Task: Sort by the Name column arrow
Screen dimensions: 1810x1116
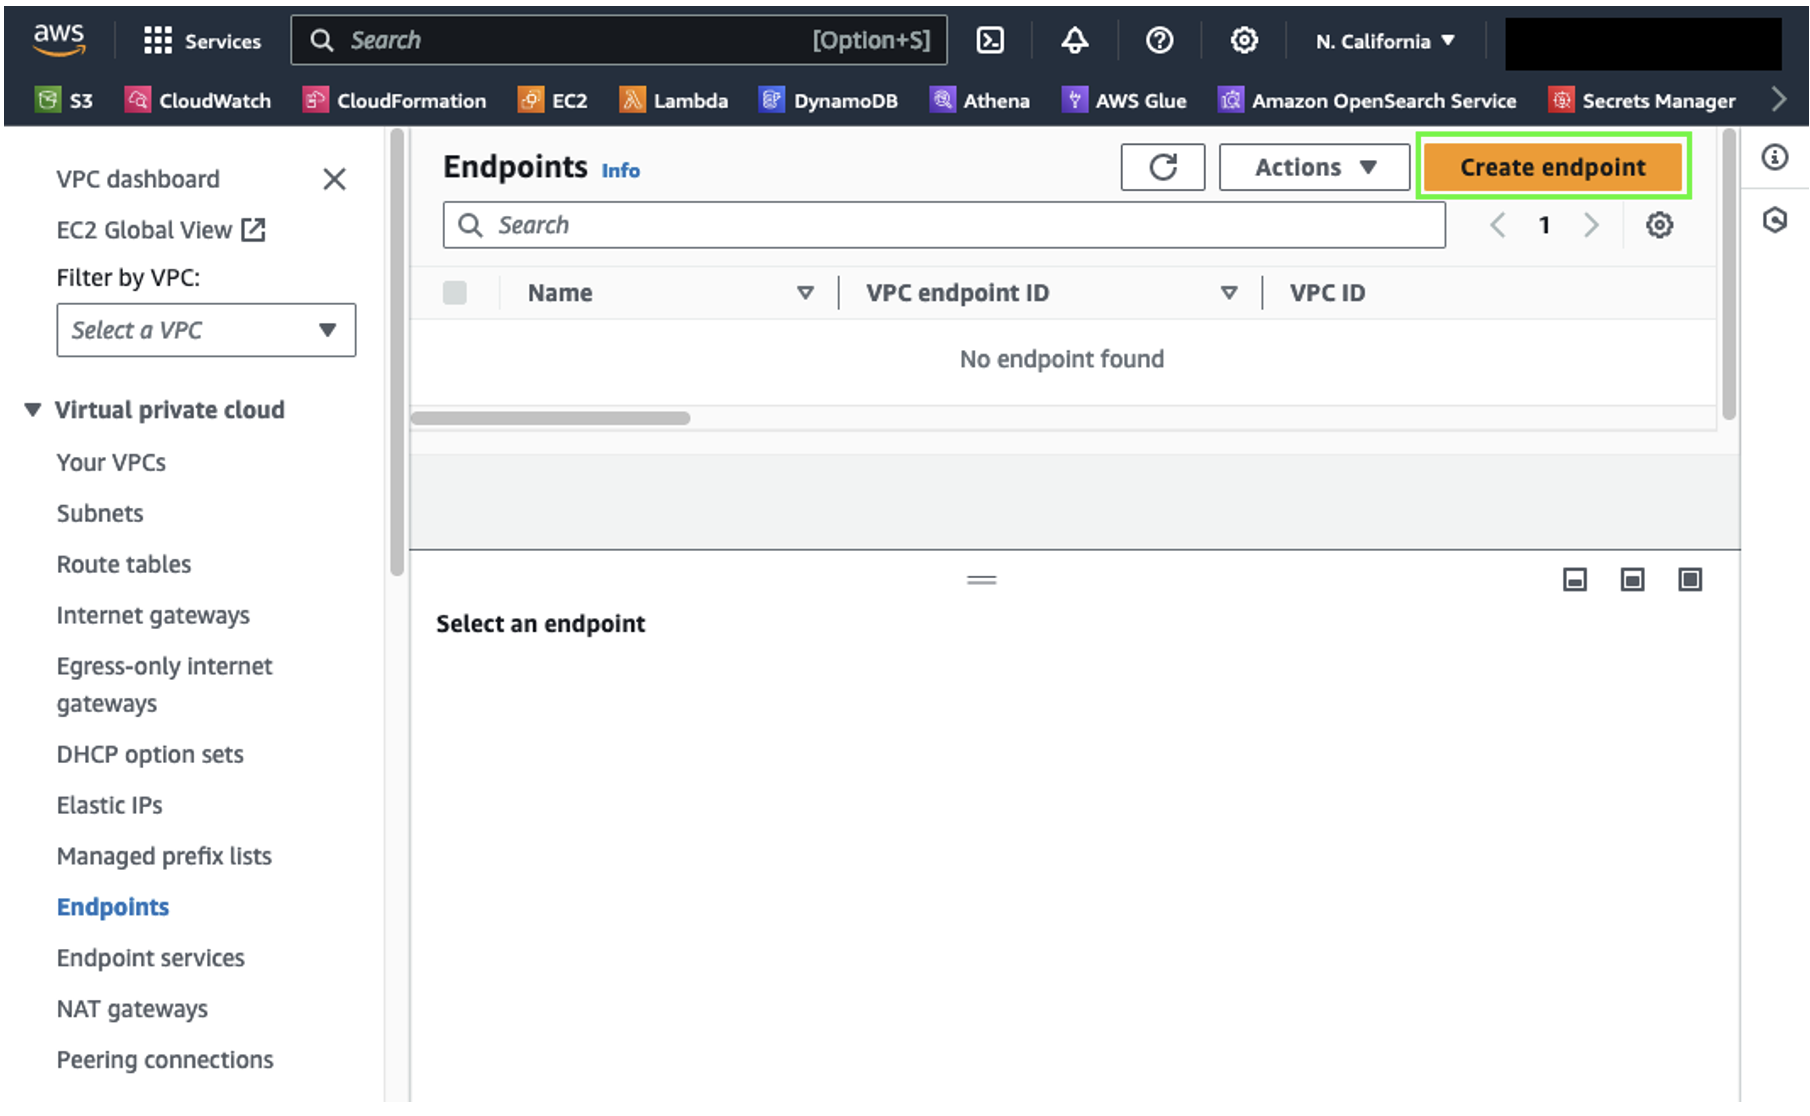Action: (805, 293)
